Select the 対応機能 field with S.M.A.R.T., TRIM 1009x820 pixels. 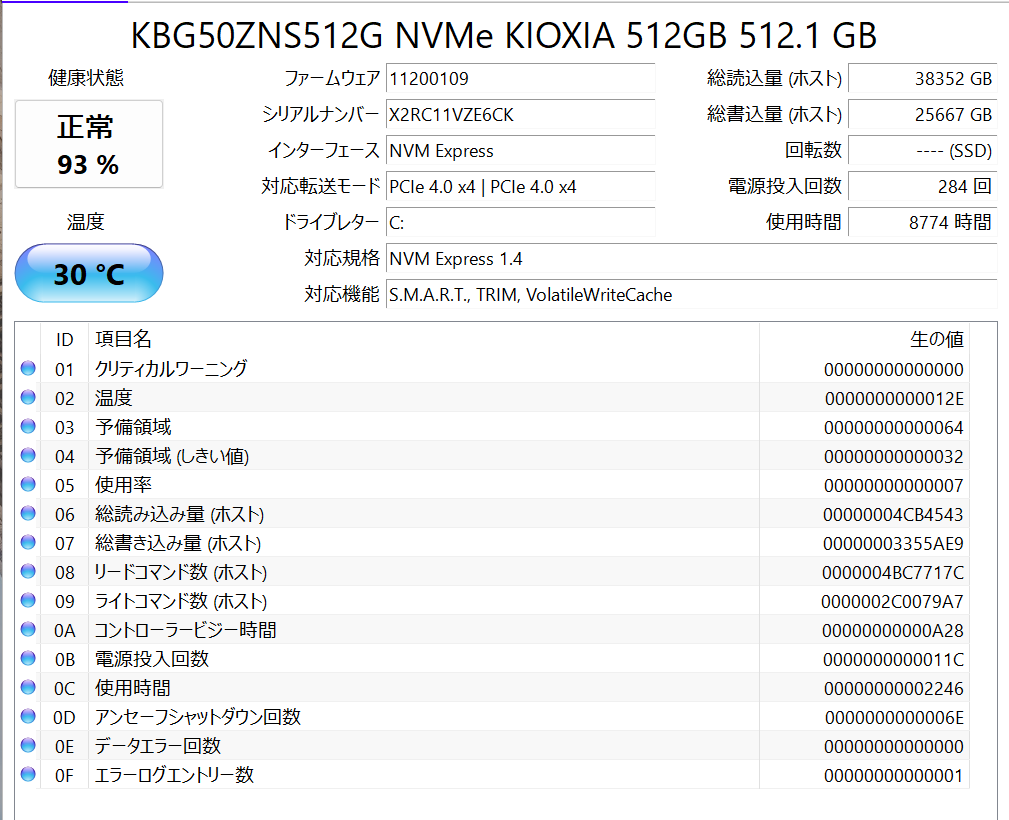691,294
